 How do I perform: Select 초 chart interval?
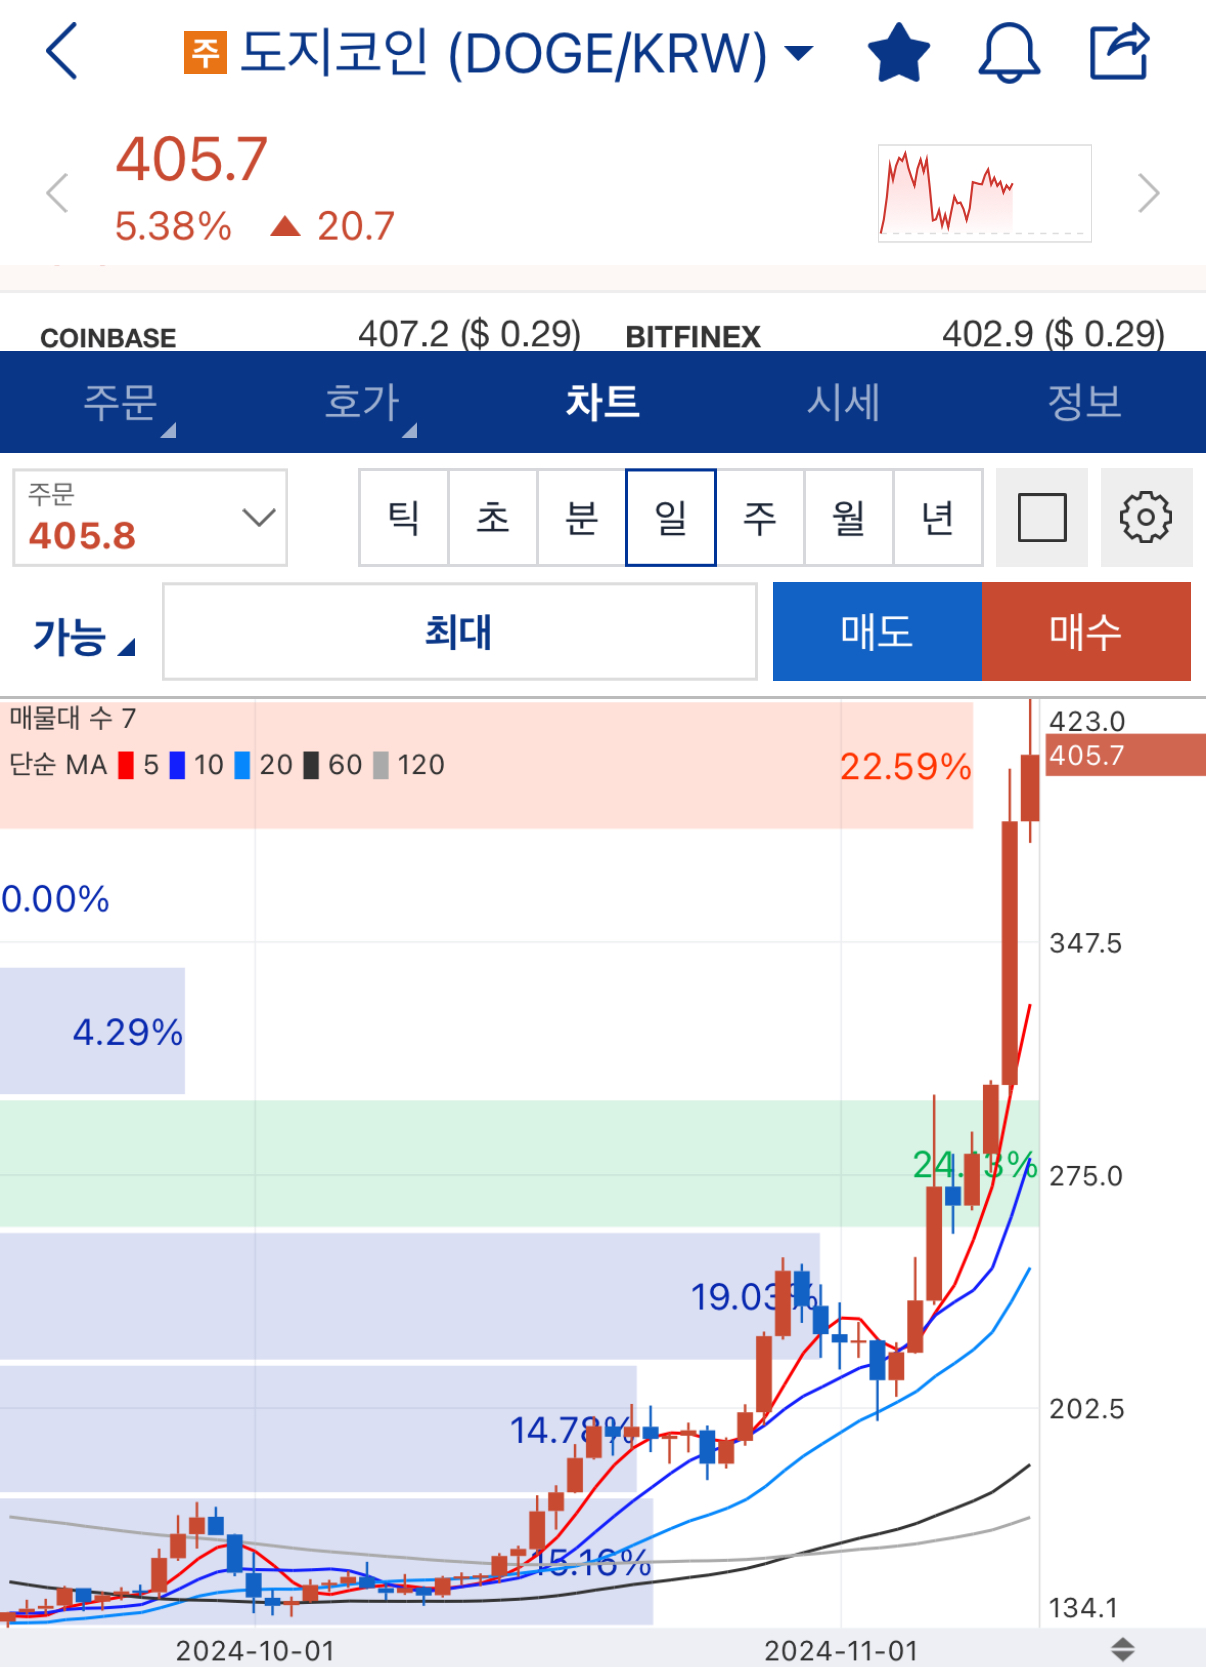pyautogui.click(x=493, y=518)
